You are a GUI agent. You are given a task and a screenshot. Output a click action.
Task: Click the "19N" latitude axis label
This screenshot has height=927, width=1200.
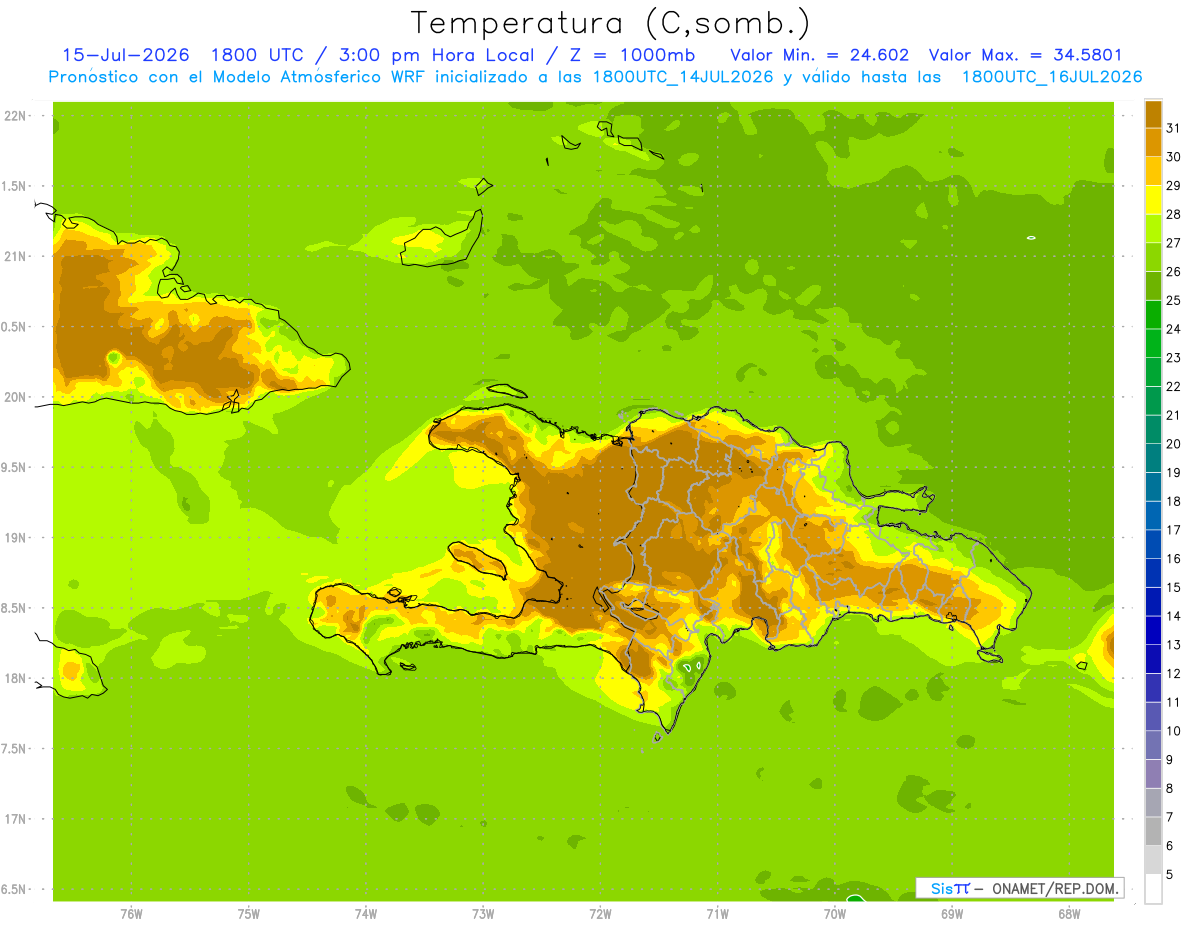(15, 538)
